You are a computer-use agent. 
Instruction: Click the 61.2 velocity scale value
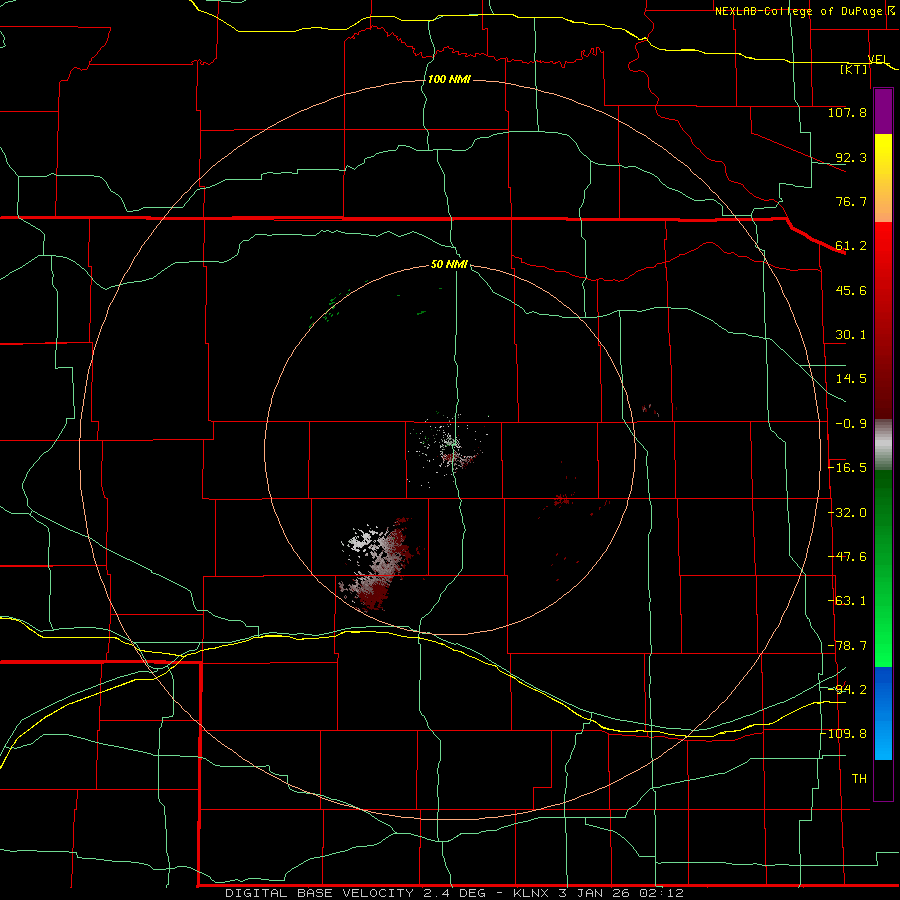(x=851, y=246)
